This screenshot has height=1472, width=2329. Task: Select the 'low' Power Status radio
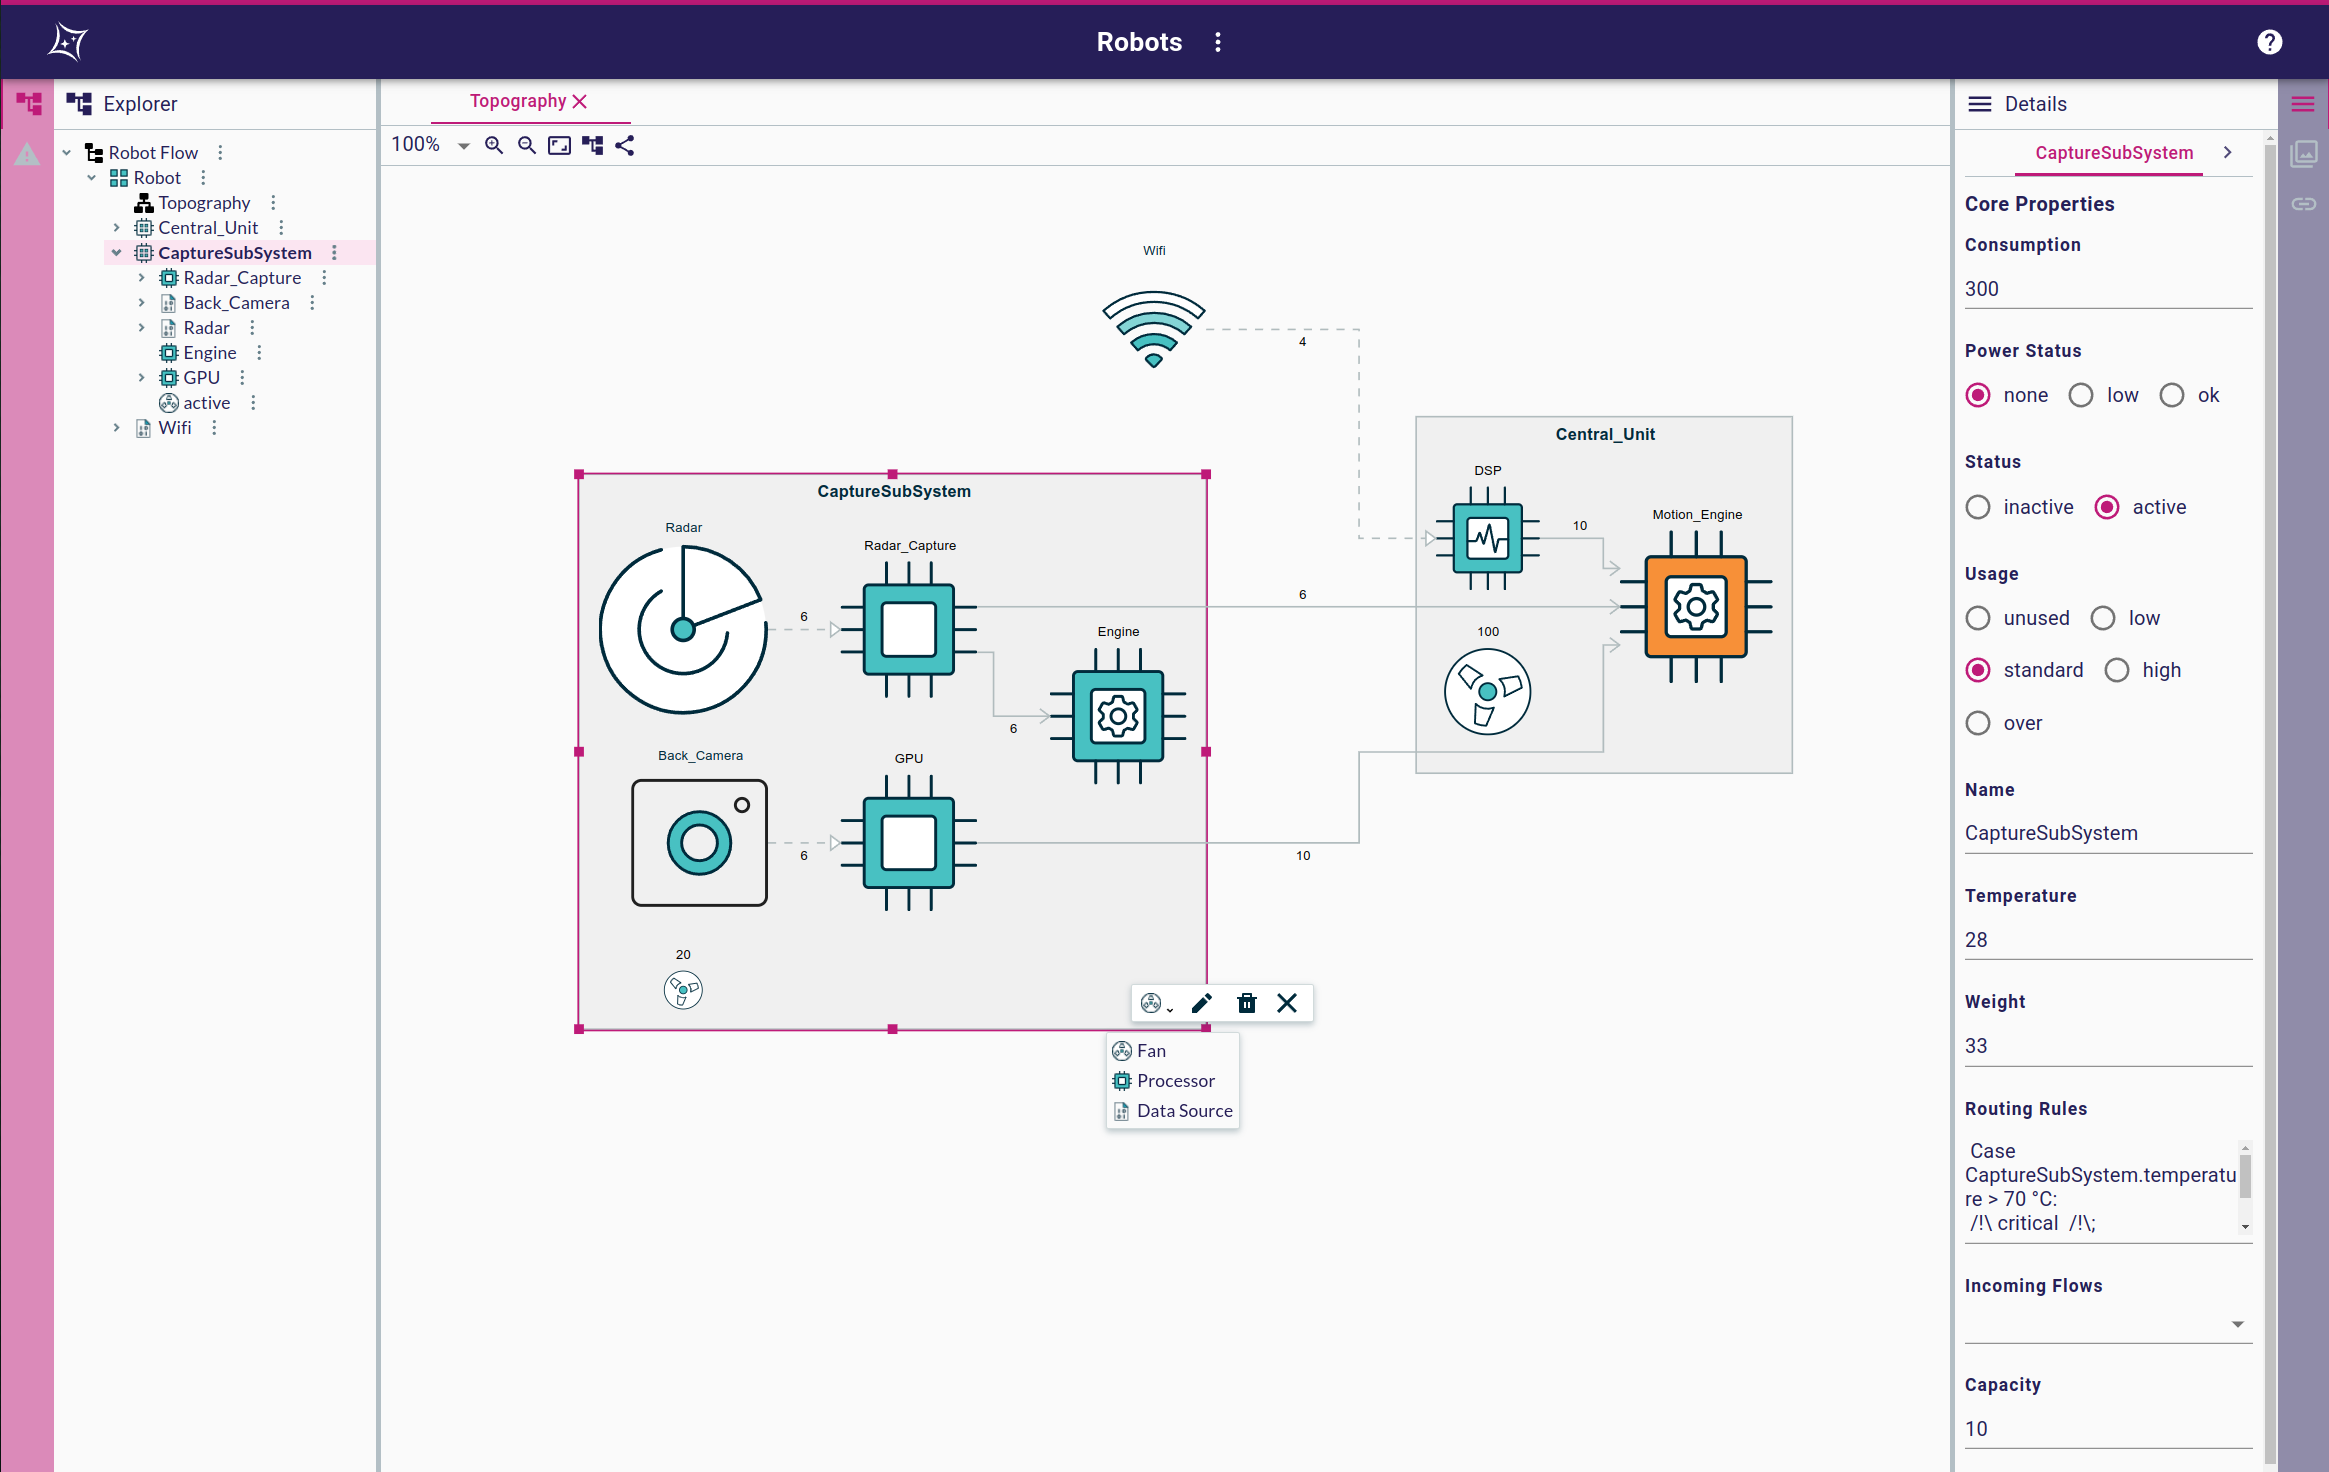2081,395
